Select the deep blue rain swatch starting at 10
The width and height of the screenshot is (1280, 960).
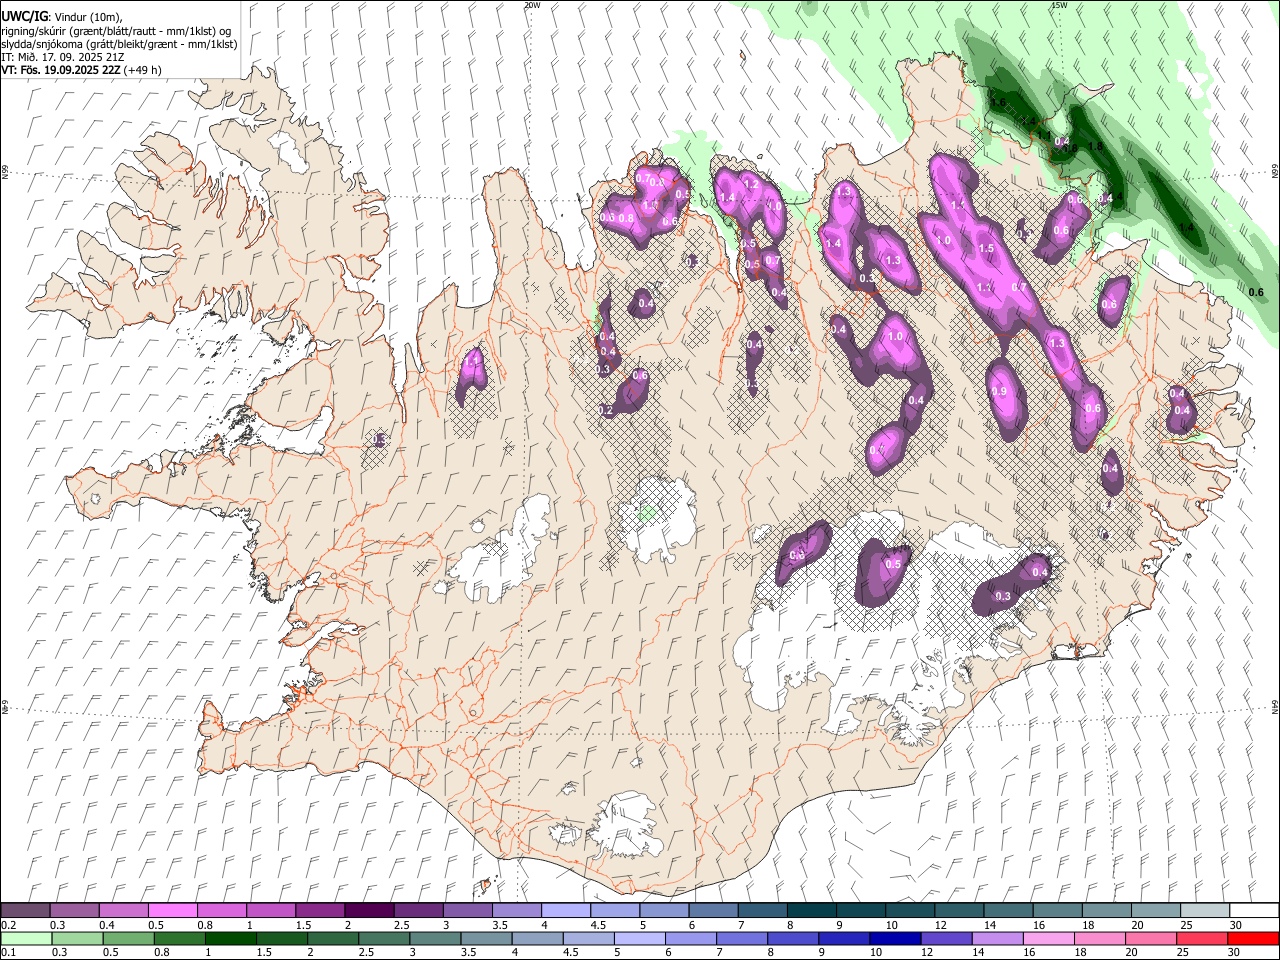[x=895, y=939]
